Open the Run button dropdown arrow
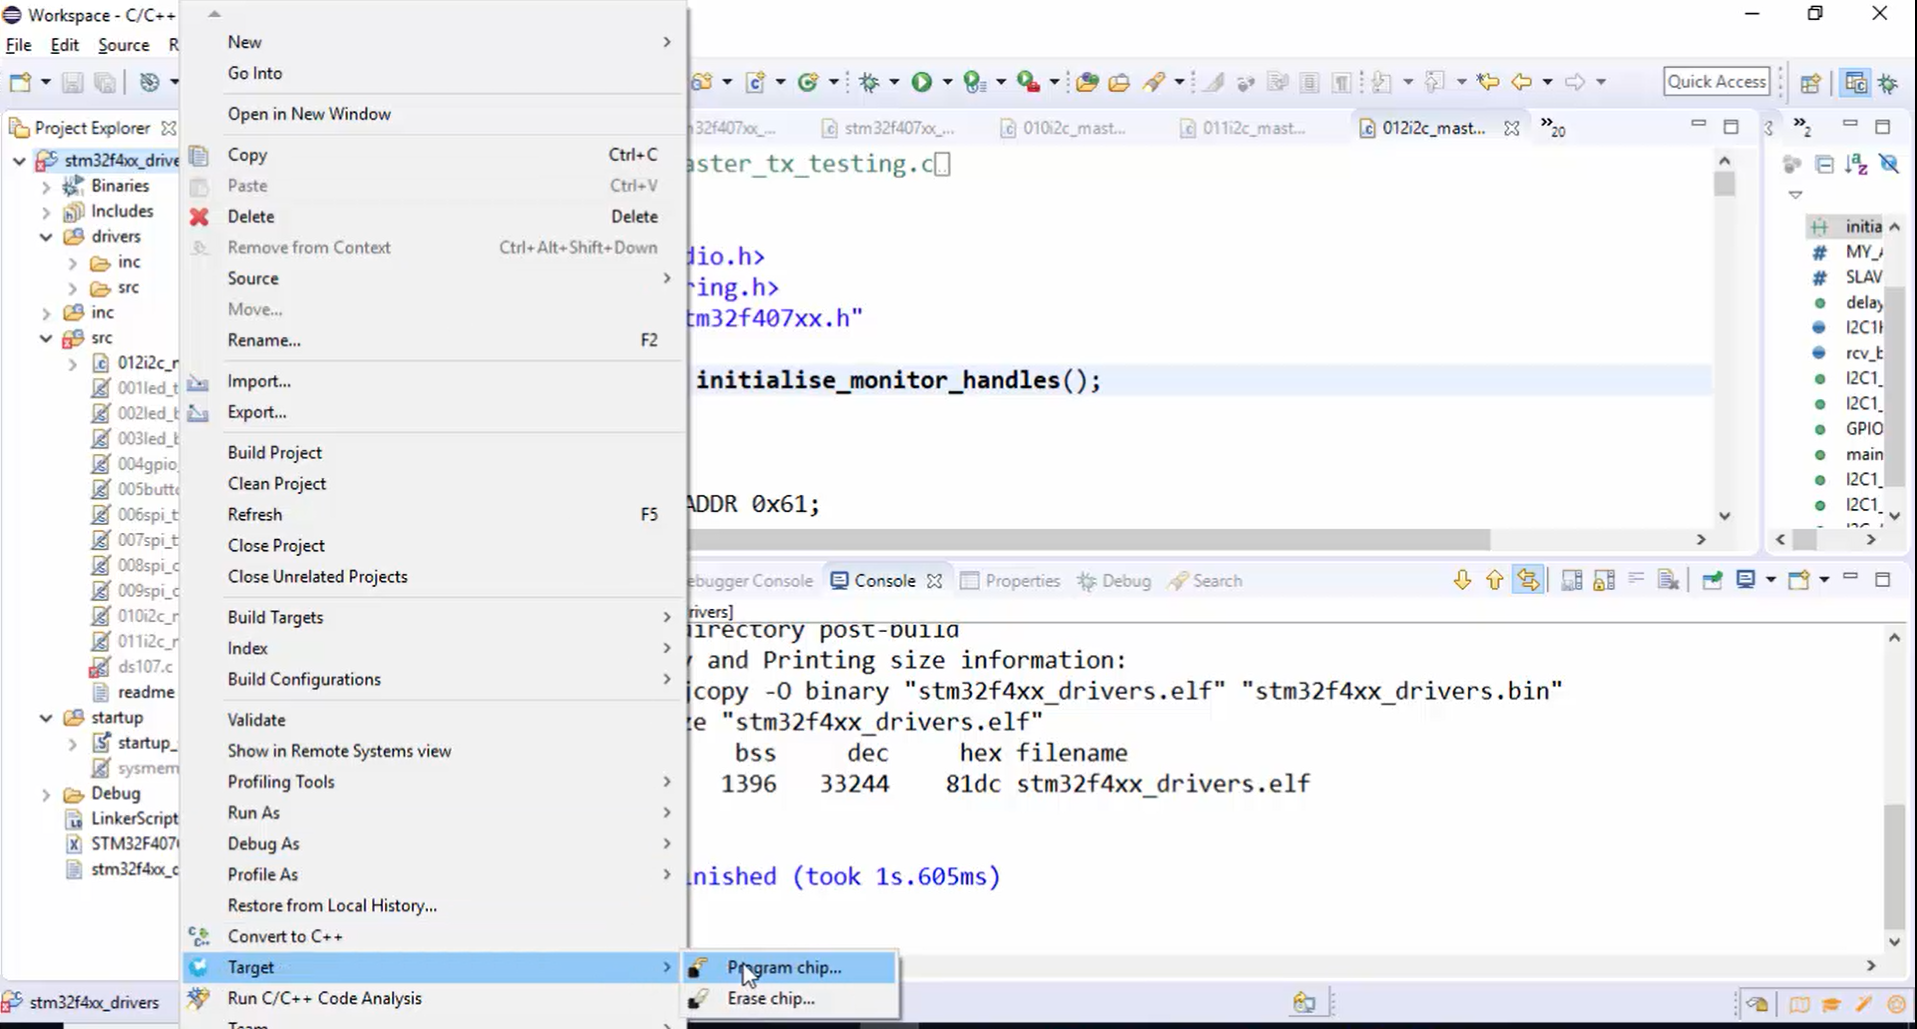1917x1029 pixels. [947, 82]
